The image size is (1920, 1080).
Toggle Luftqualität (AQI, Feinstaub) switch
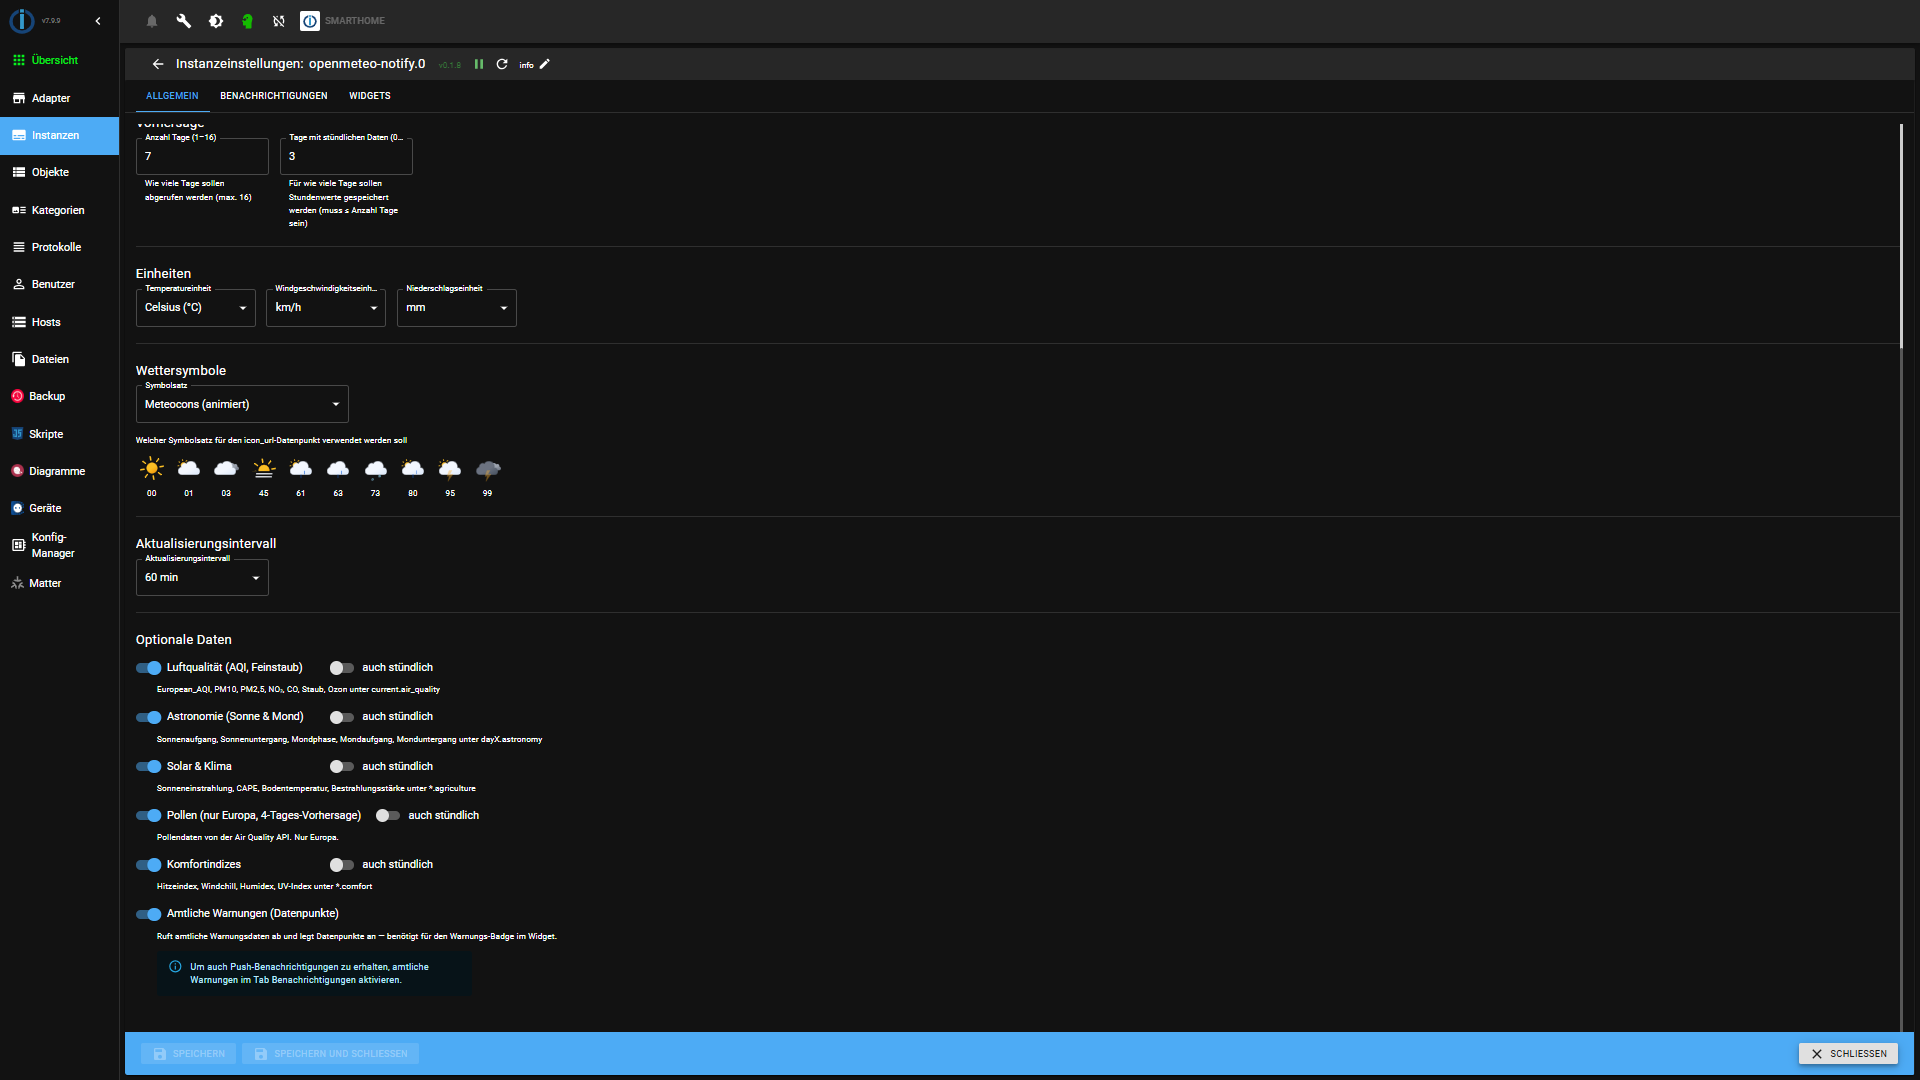tap(149, 668)
